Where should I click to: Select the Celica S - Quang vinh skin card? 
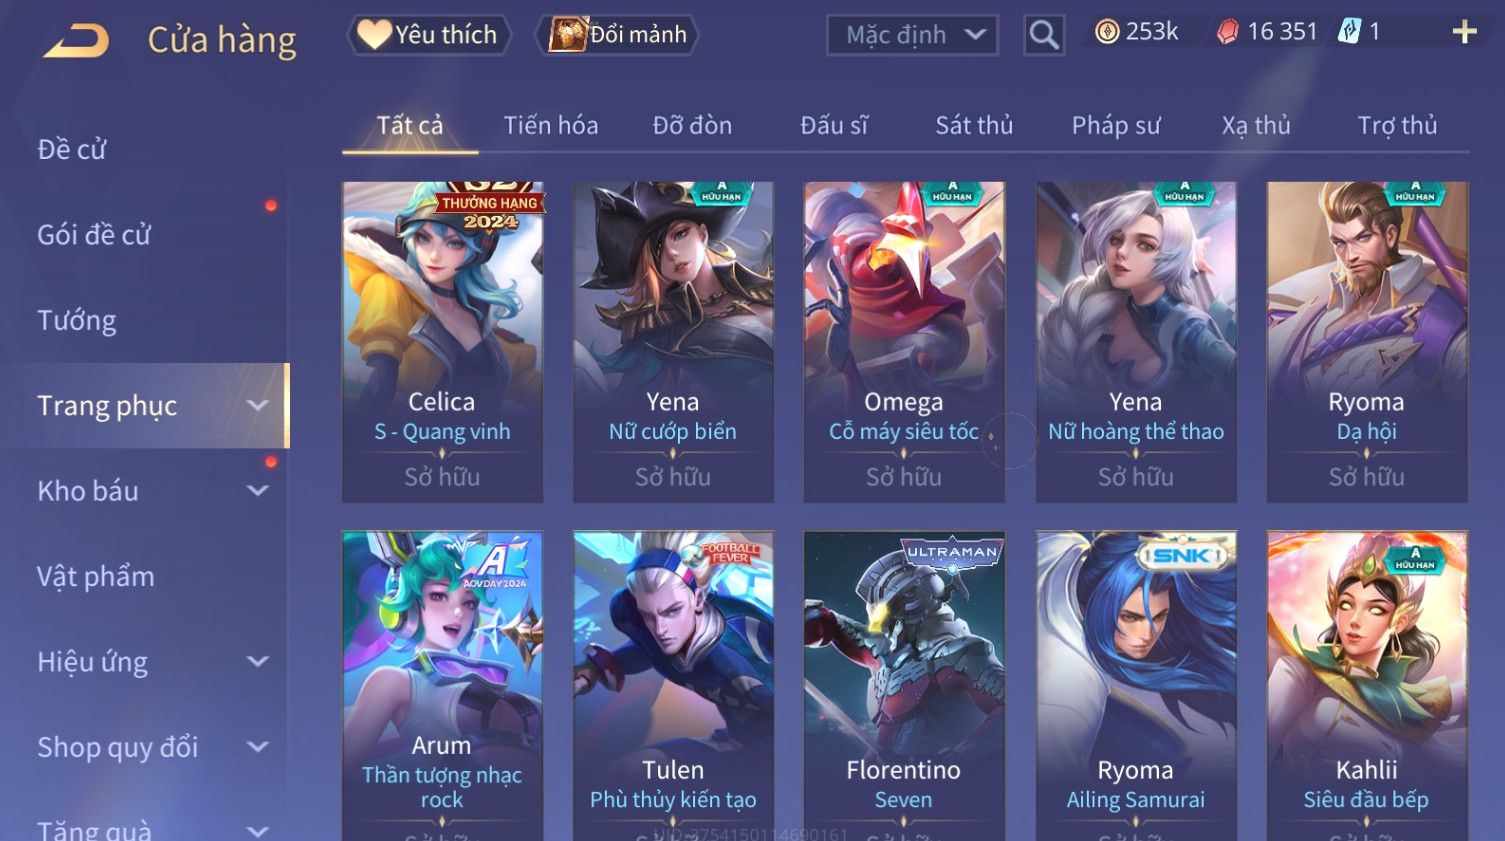point(442,341)
